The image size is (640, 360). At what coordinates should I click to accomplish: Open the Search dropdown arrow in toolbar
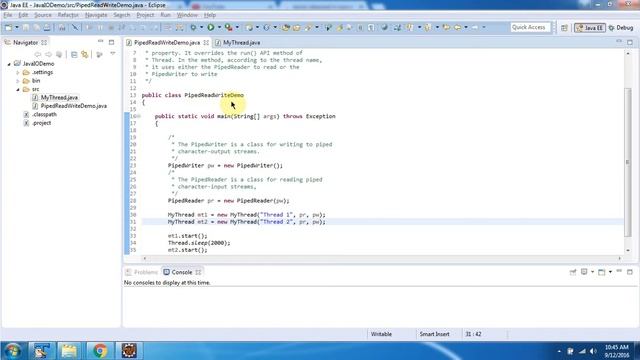(317, 27)
